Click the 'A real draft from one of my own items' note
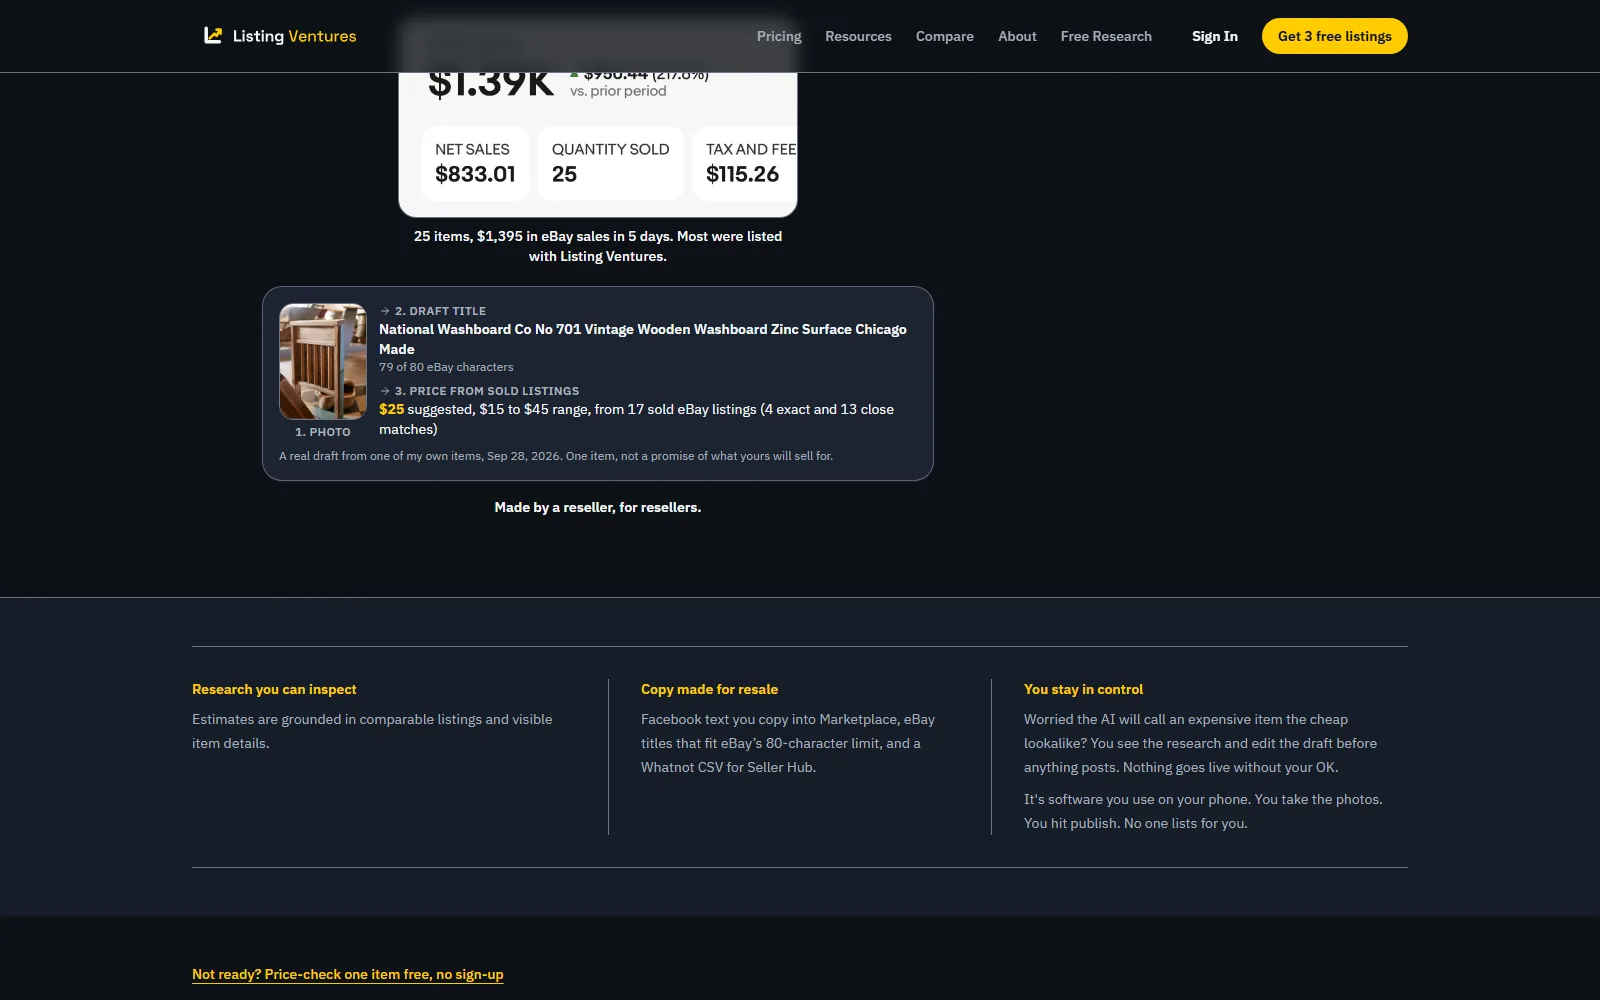The image size is (1600, 1000). pyautogui.click(x=556, y=456)
